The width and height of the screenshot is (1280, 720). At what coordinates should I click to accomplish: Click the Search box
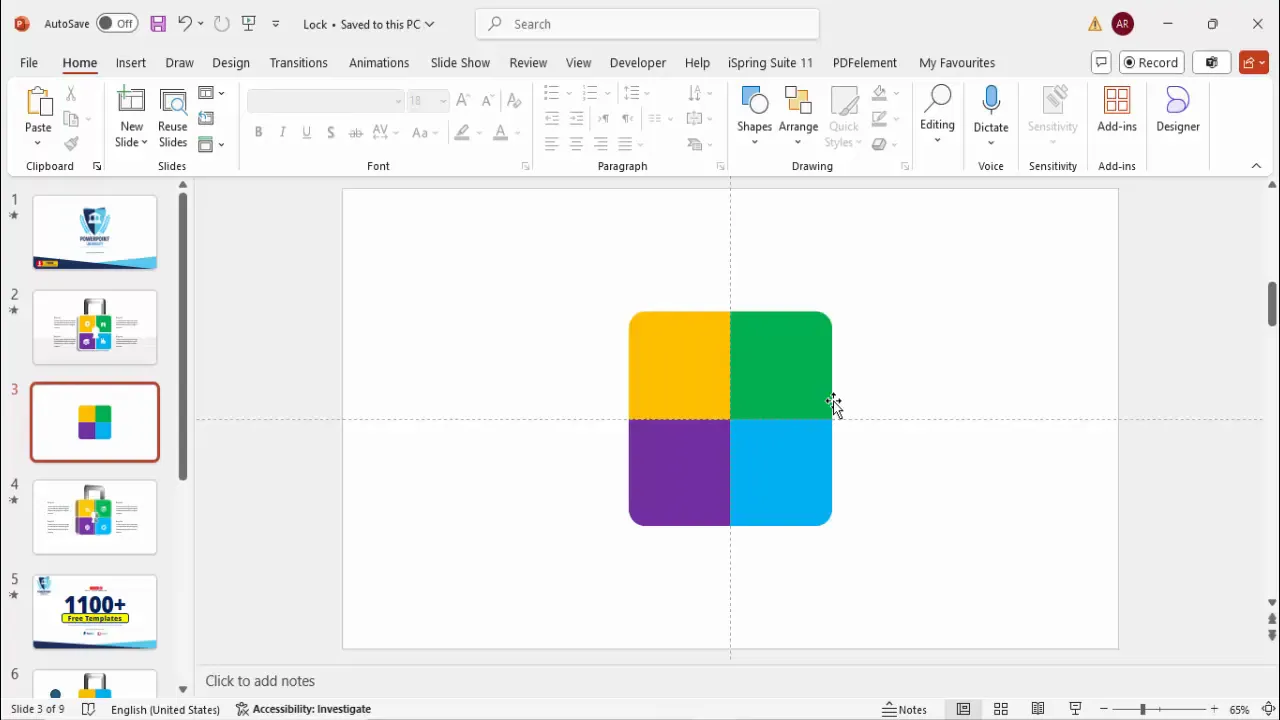(648, 24)
